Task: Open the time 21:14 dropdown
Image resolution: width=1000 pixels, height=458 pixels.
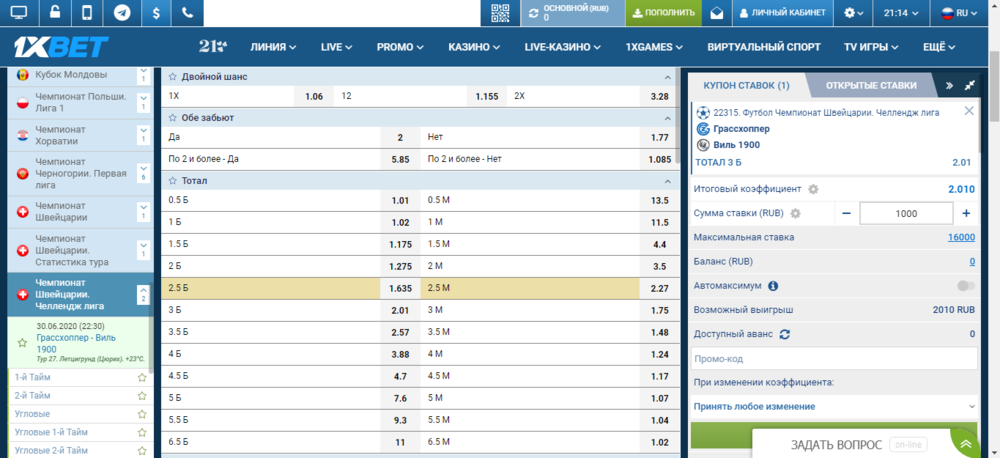Action: [901, 13]
